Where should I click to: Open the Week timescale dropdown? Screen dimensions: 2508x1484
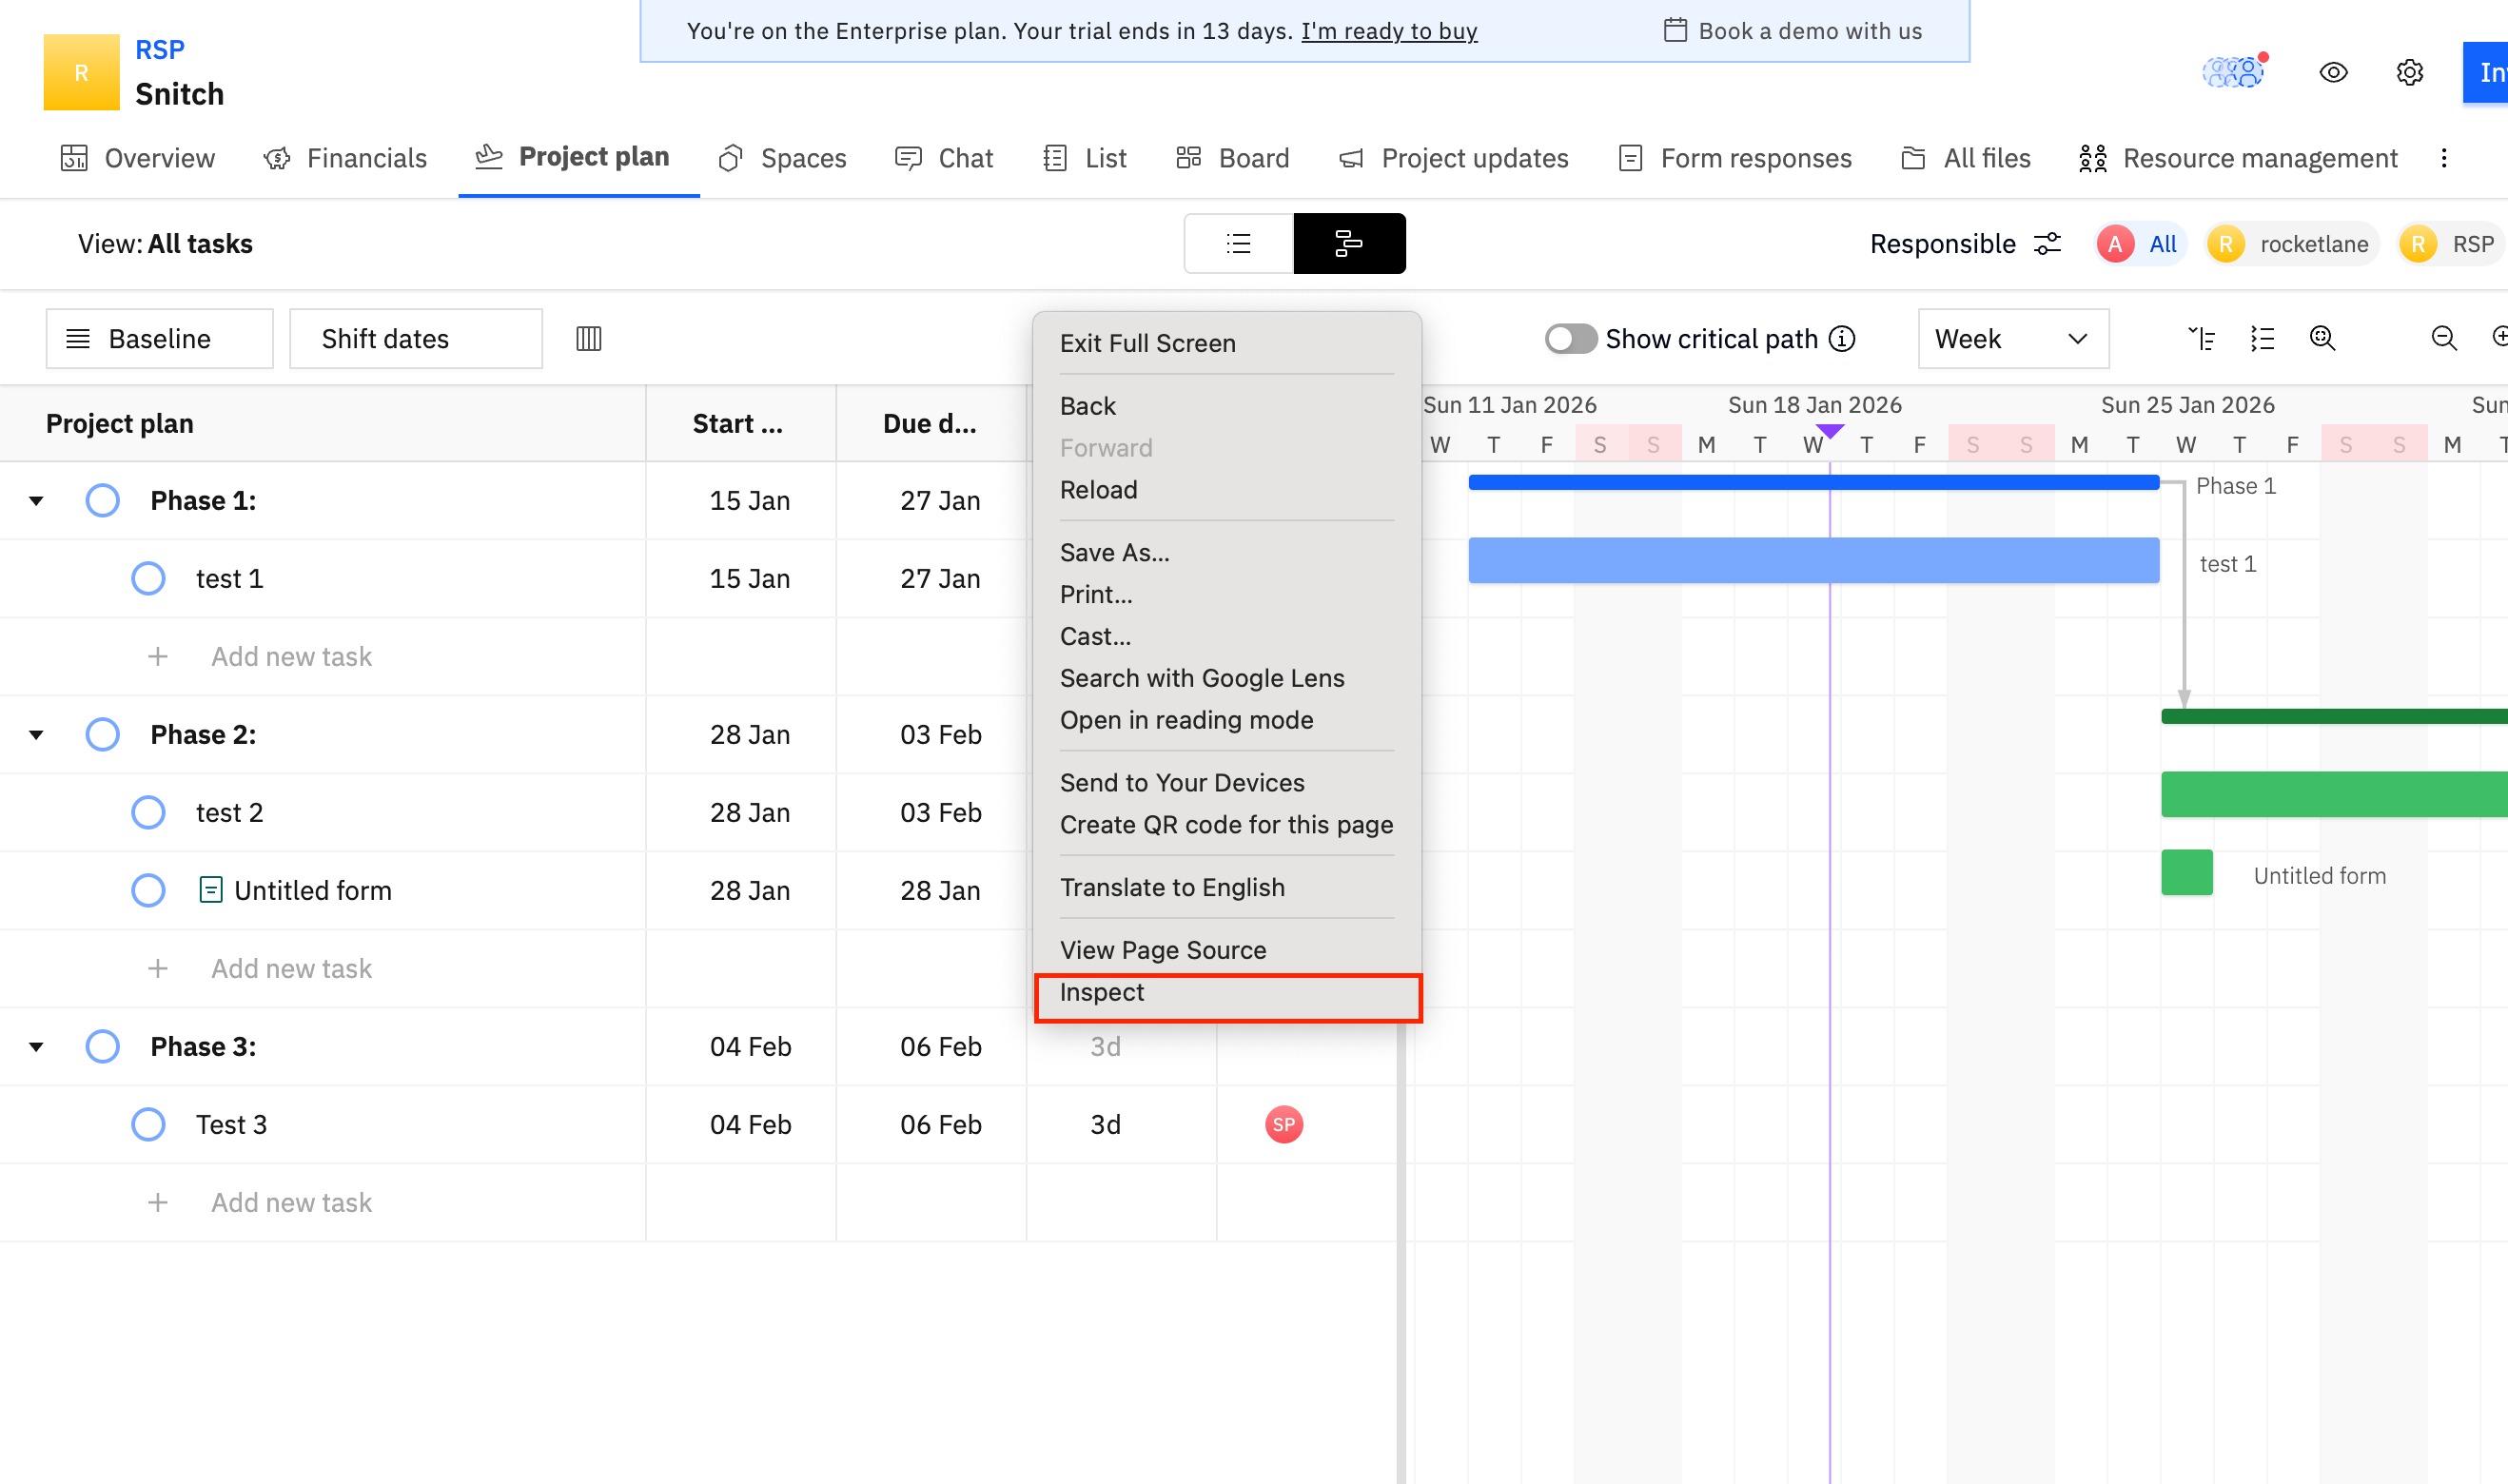pyautogui.click(x=2012, y=339)
